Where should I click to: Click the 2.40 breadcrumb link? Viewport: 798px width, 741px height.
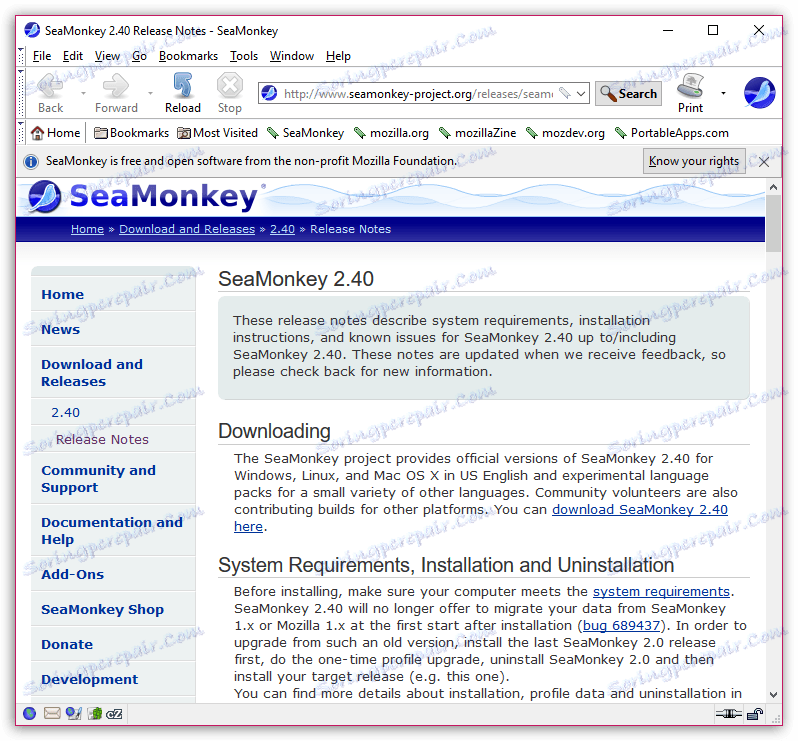click(x=282, y=229)
